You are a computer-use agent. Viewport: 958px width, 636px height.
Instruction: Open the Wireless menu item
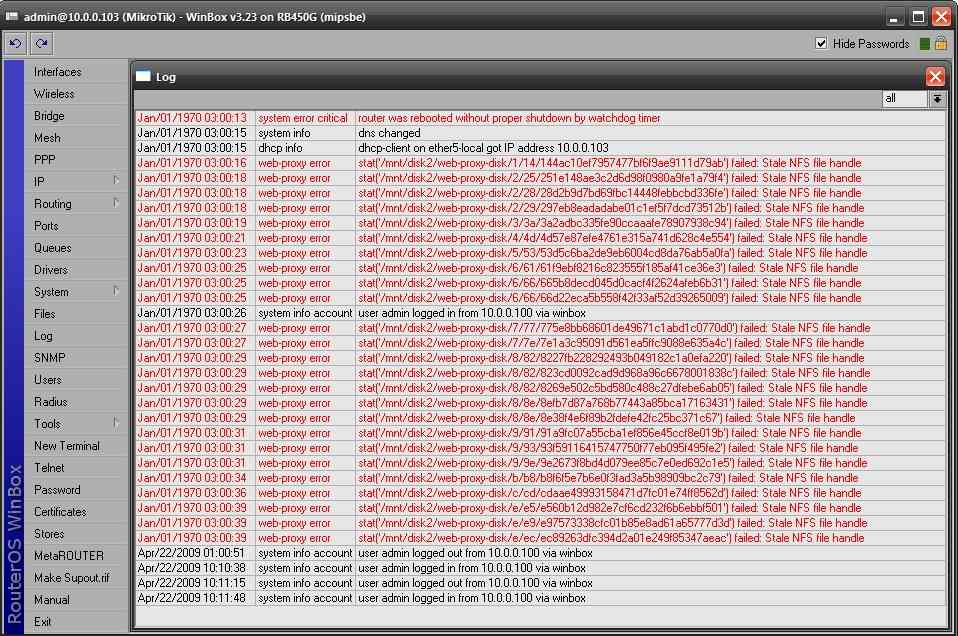[x=54, y=93]
